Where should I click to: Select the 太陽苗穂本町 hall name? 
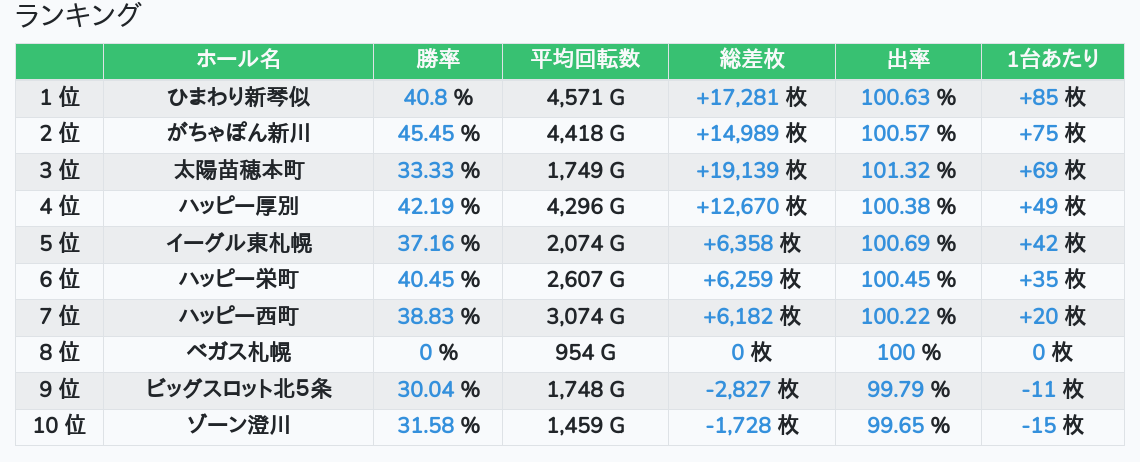click(238, 170)
